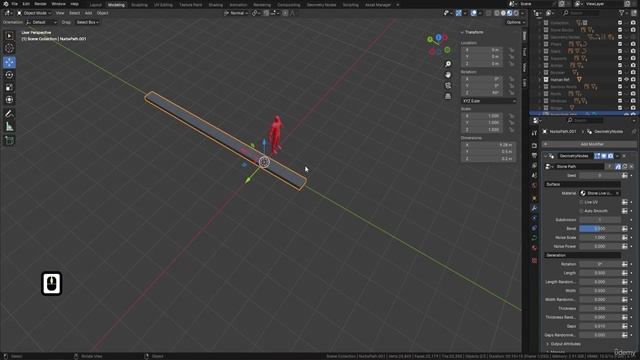
Task: Toggle the Live UV checkbox
Action: [581, 202]
